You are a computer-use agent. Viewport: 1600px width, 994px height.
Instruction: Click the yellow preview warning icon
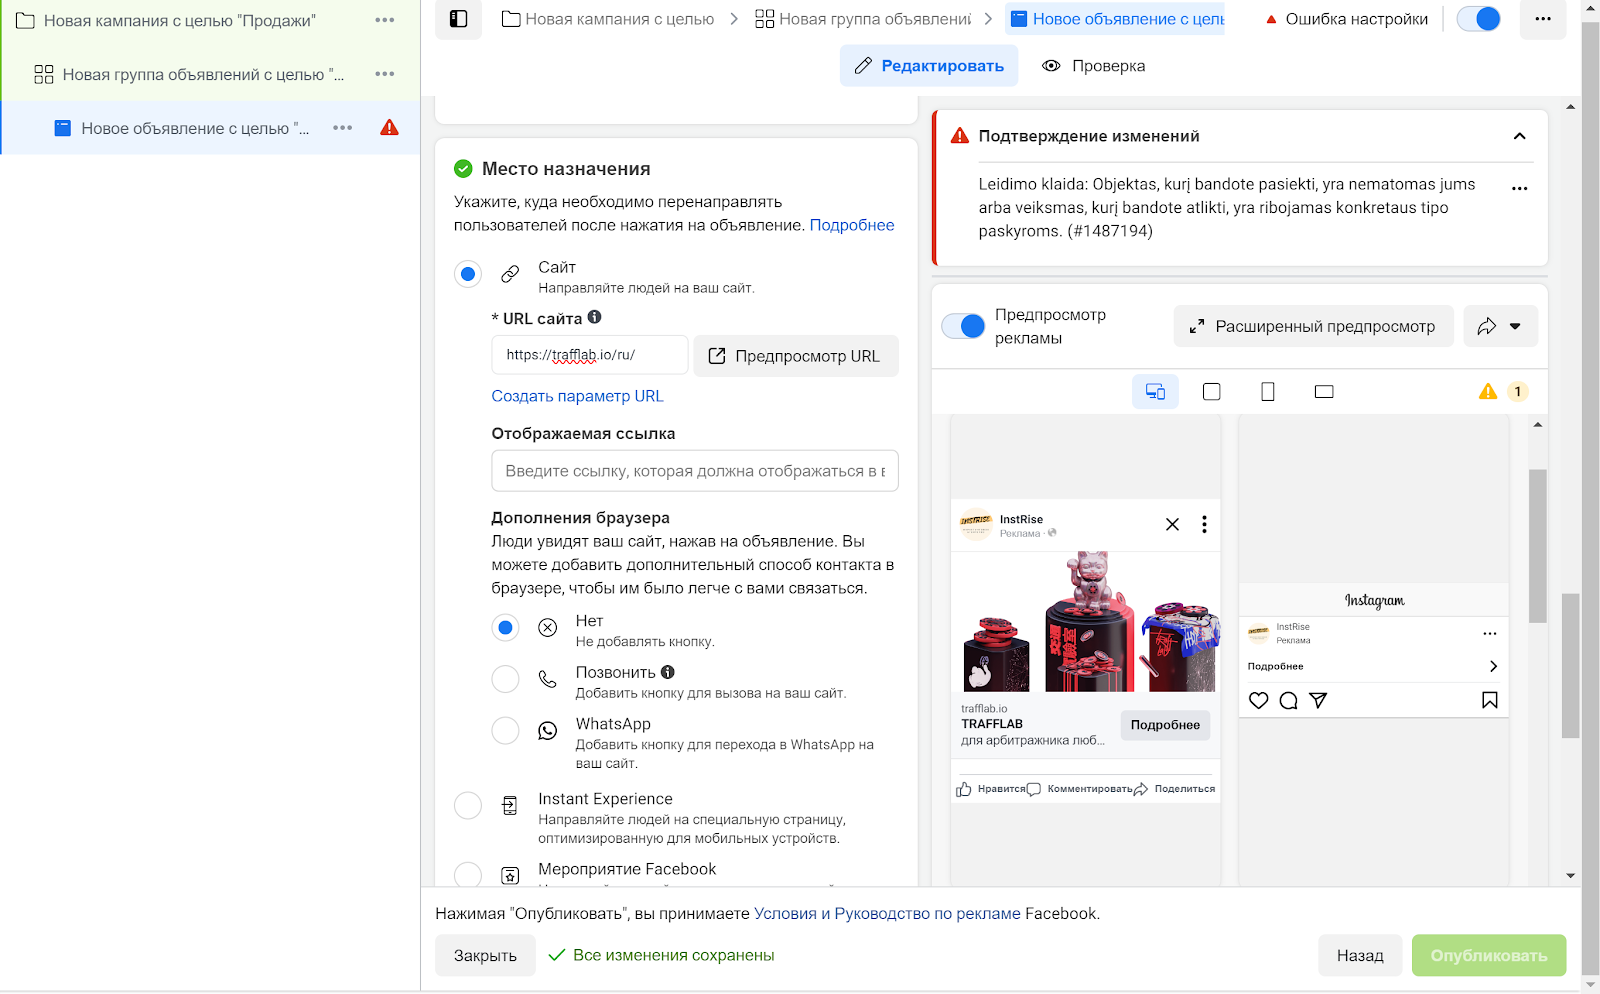point(1488,392)
